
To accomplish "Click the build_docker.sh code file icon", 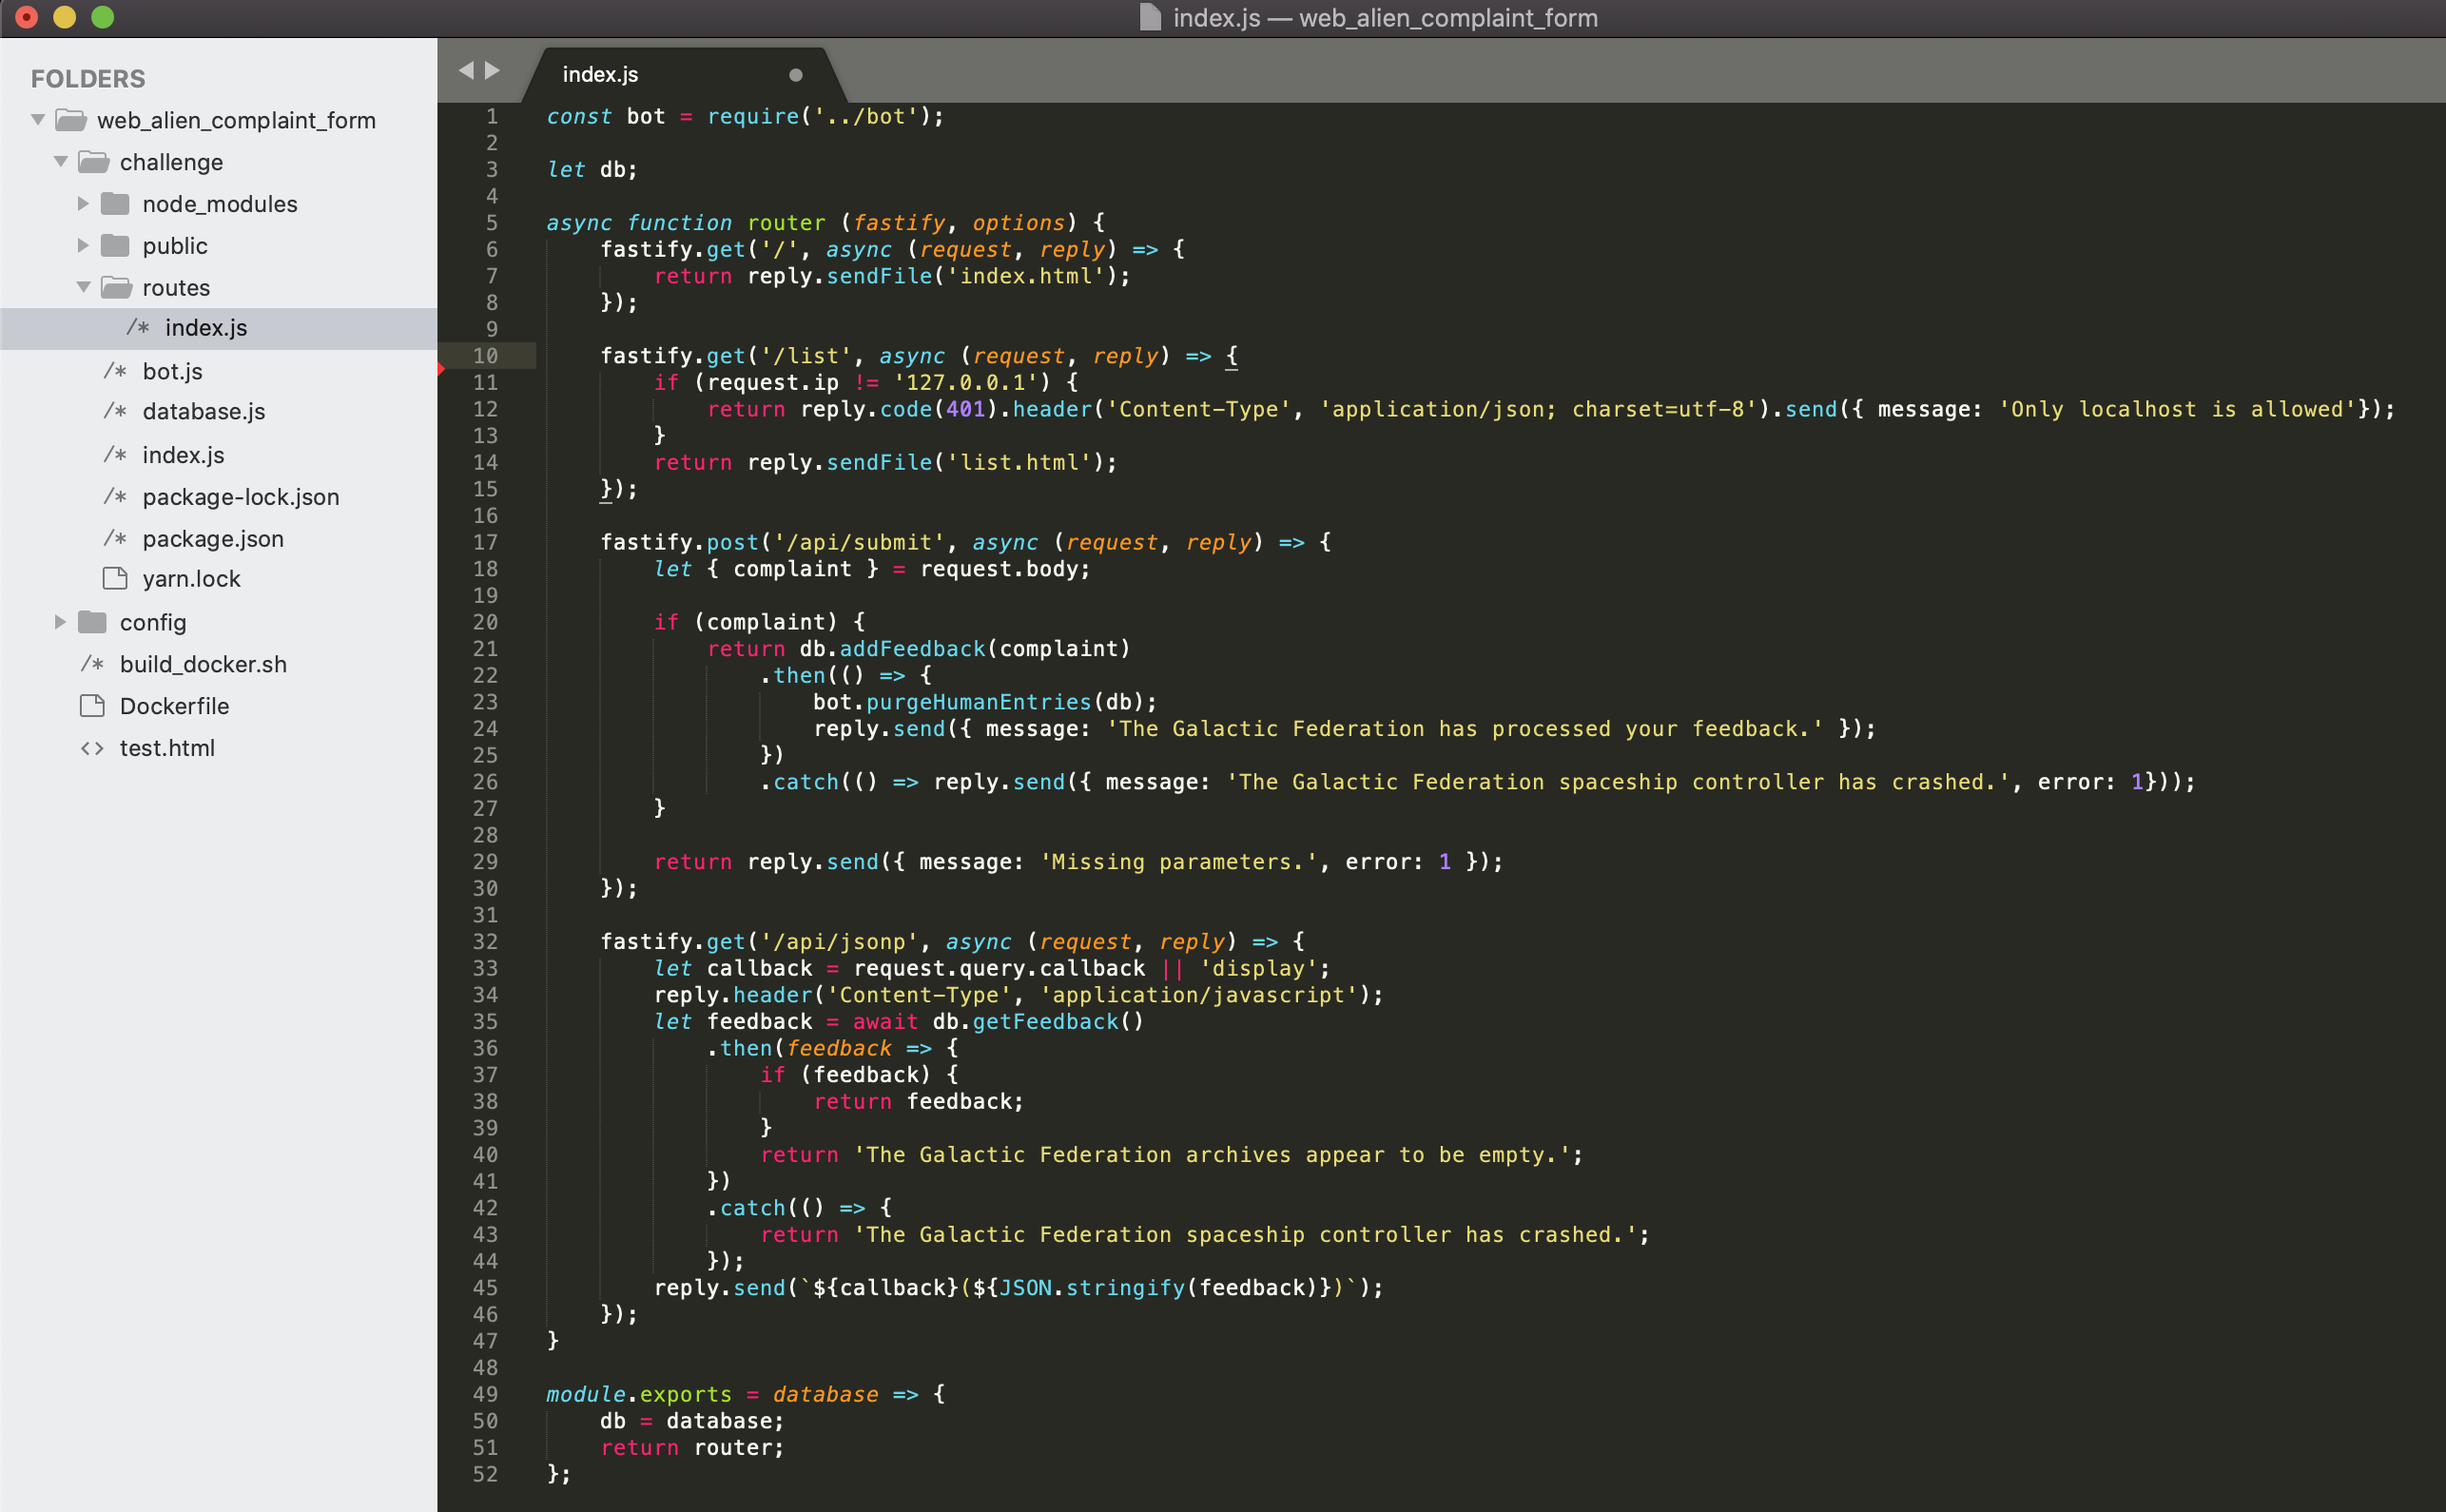I will pyautogui.click(x=93, y=664).
